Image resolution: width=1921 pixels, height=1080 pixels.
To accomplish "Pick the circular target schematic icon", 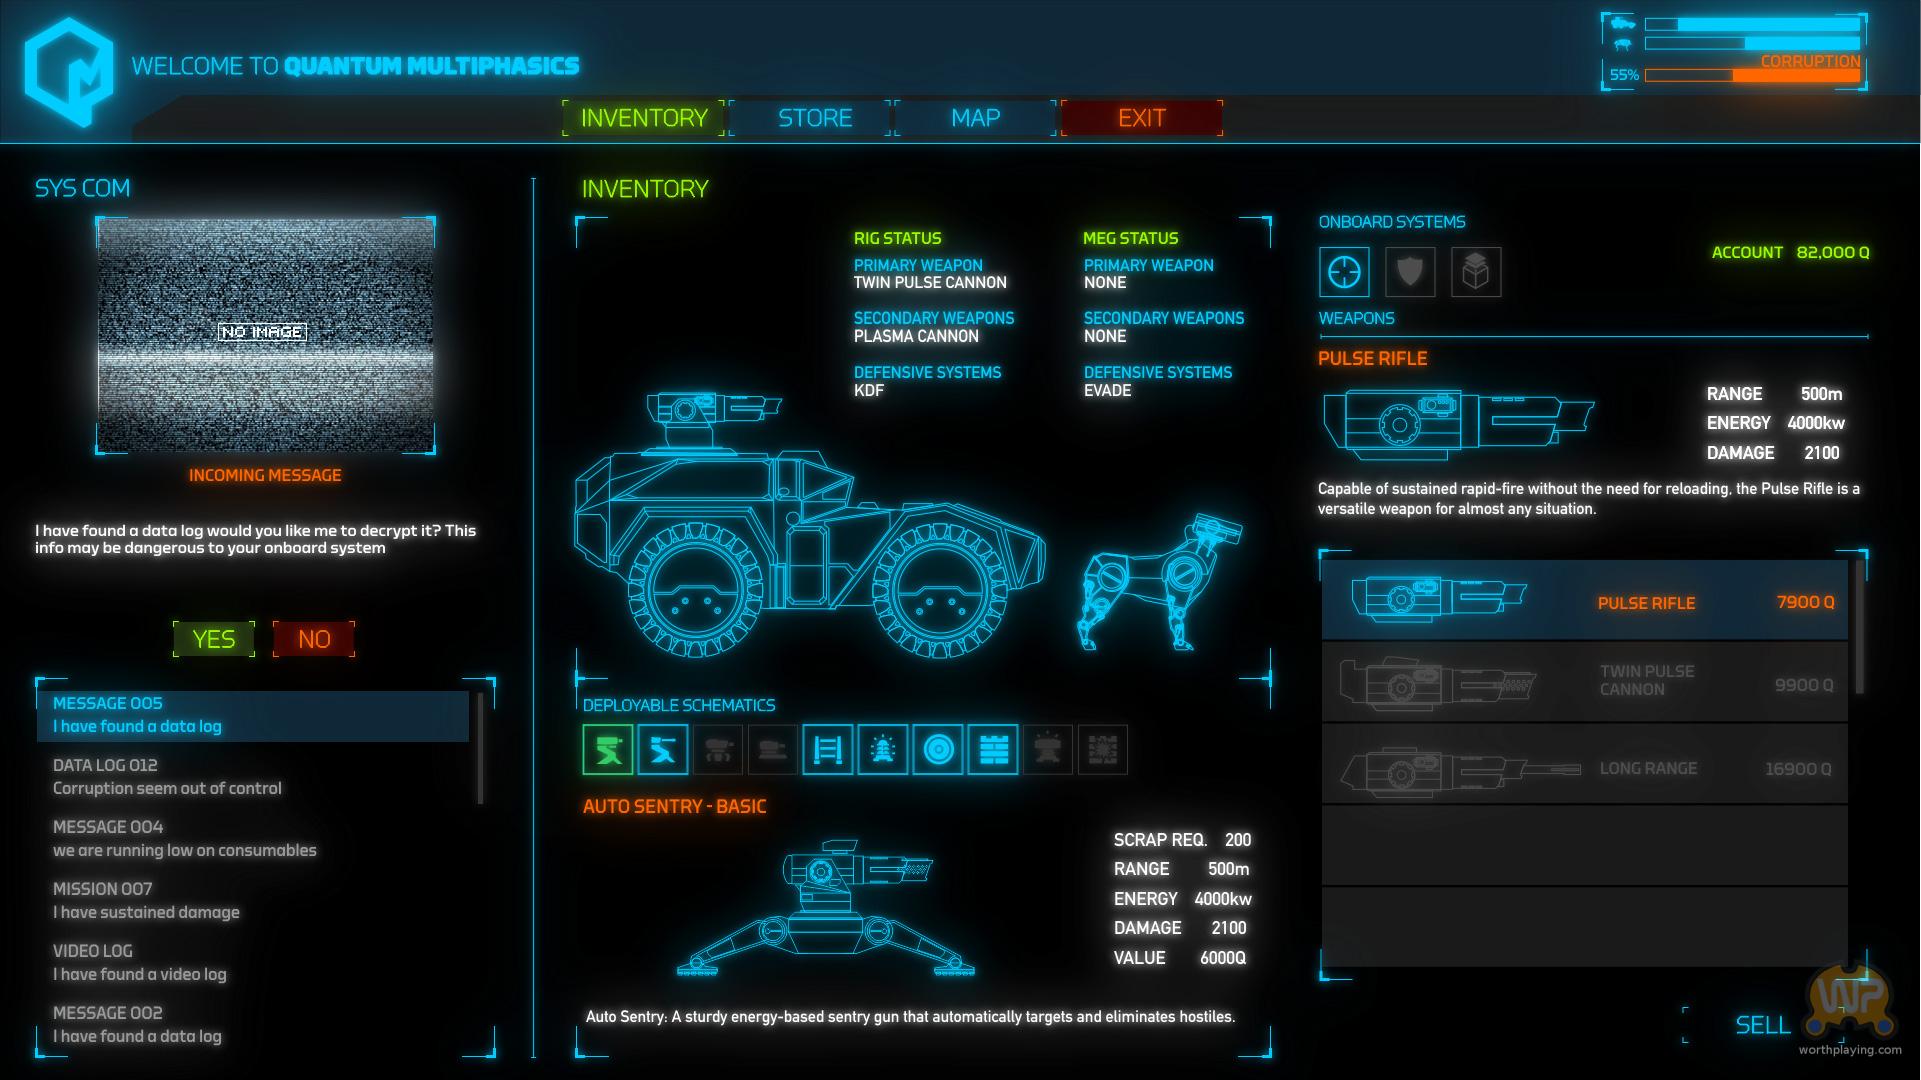I will [x=938, y=750].
